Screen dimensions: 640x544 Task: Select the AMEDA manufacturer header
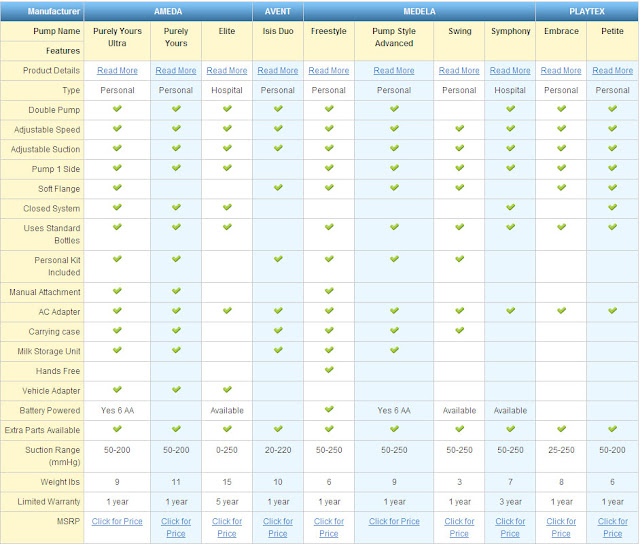[168, 11]
